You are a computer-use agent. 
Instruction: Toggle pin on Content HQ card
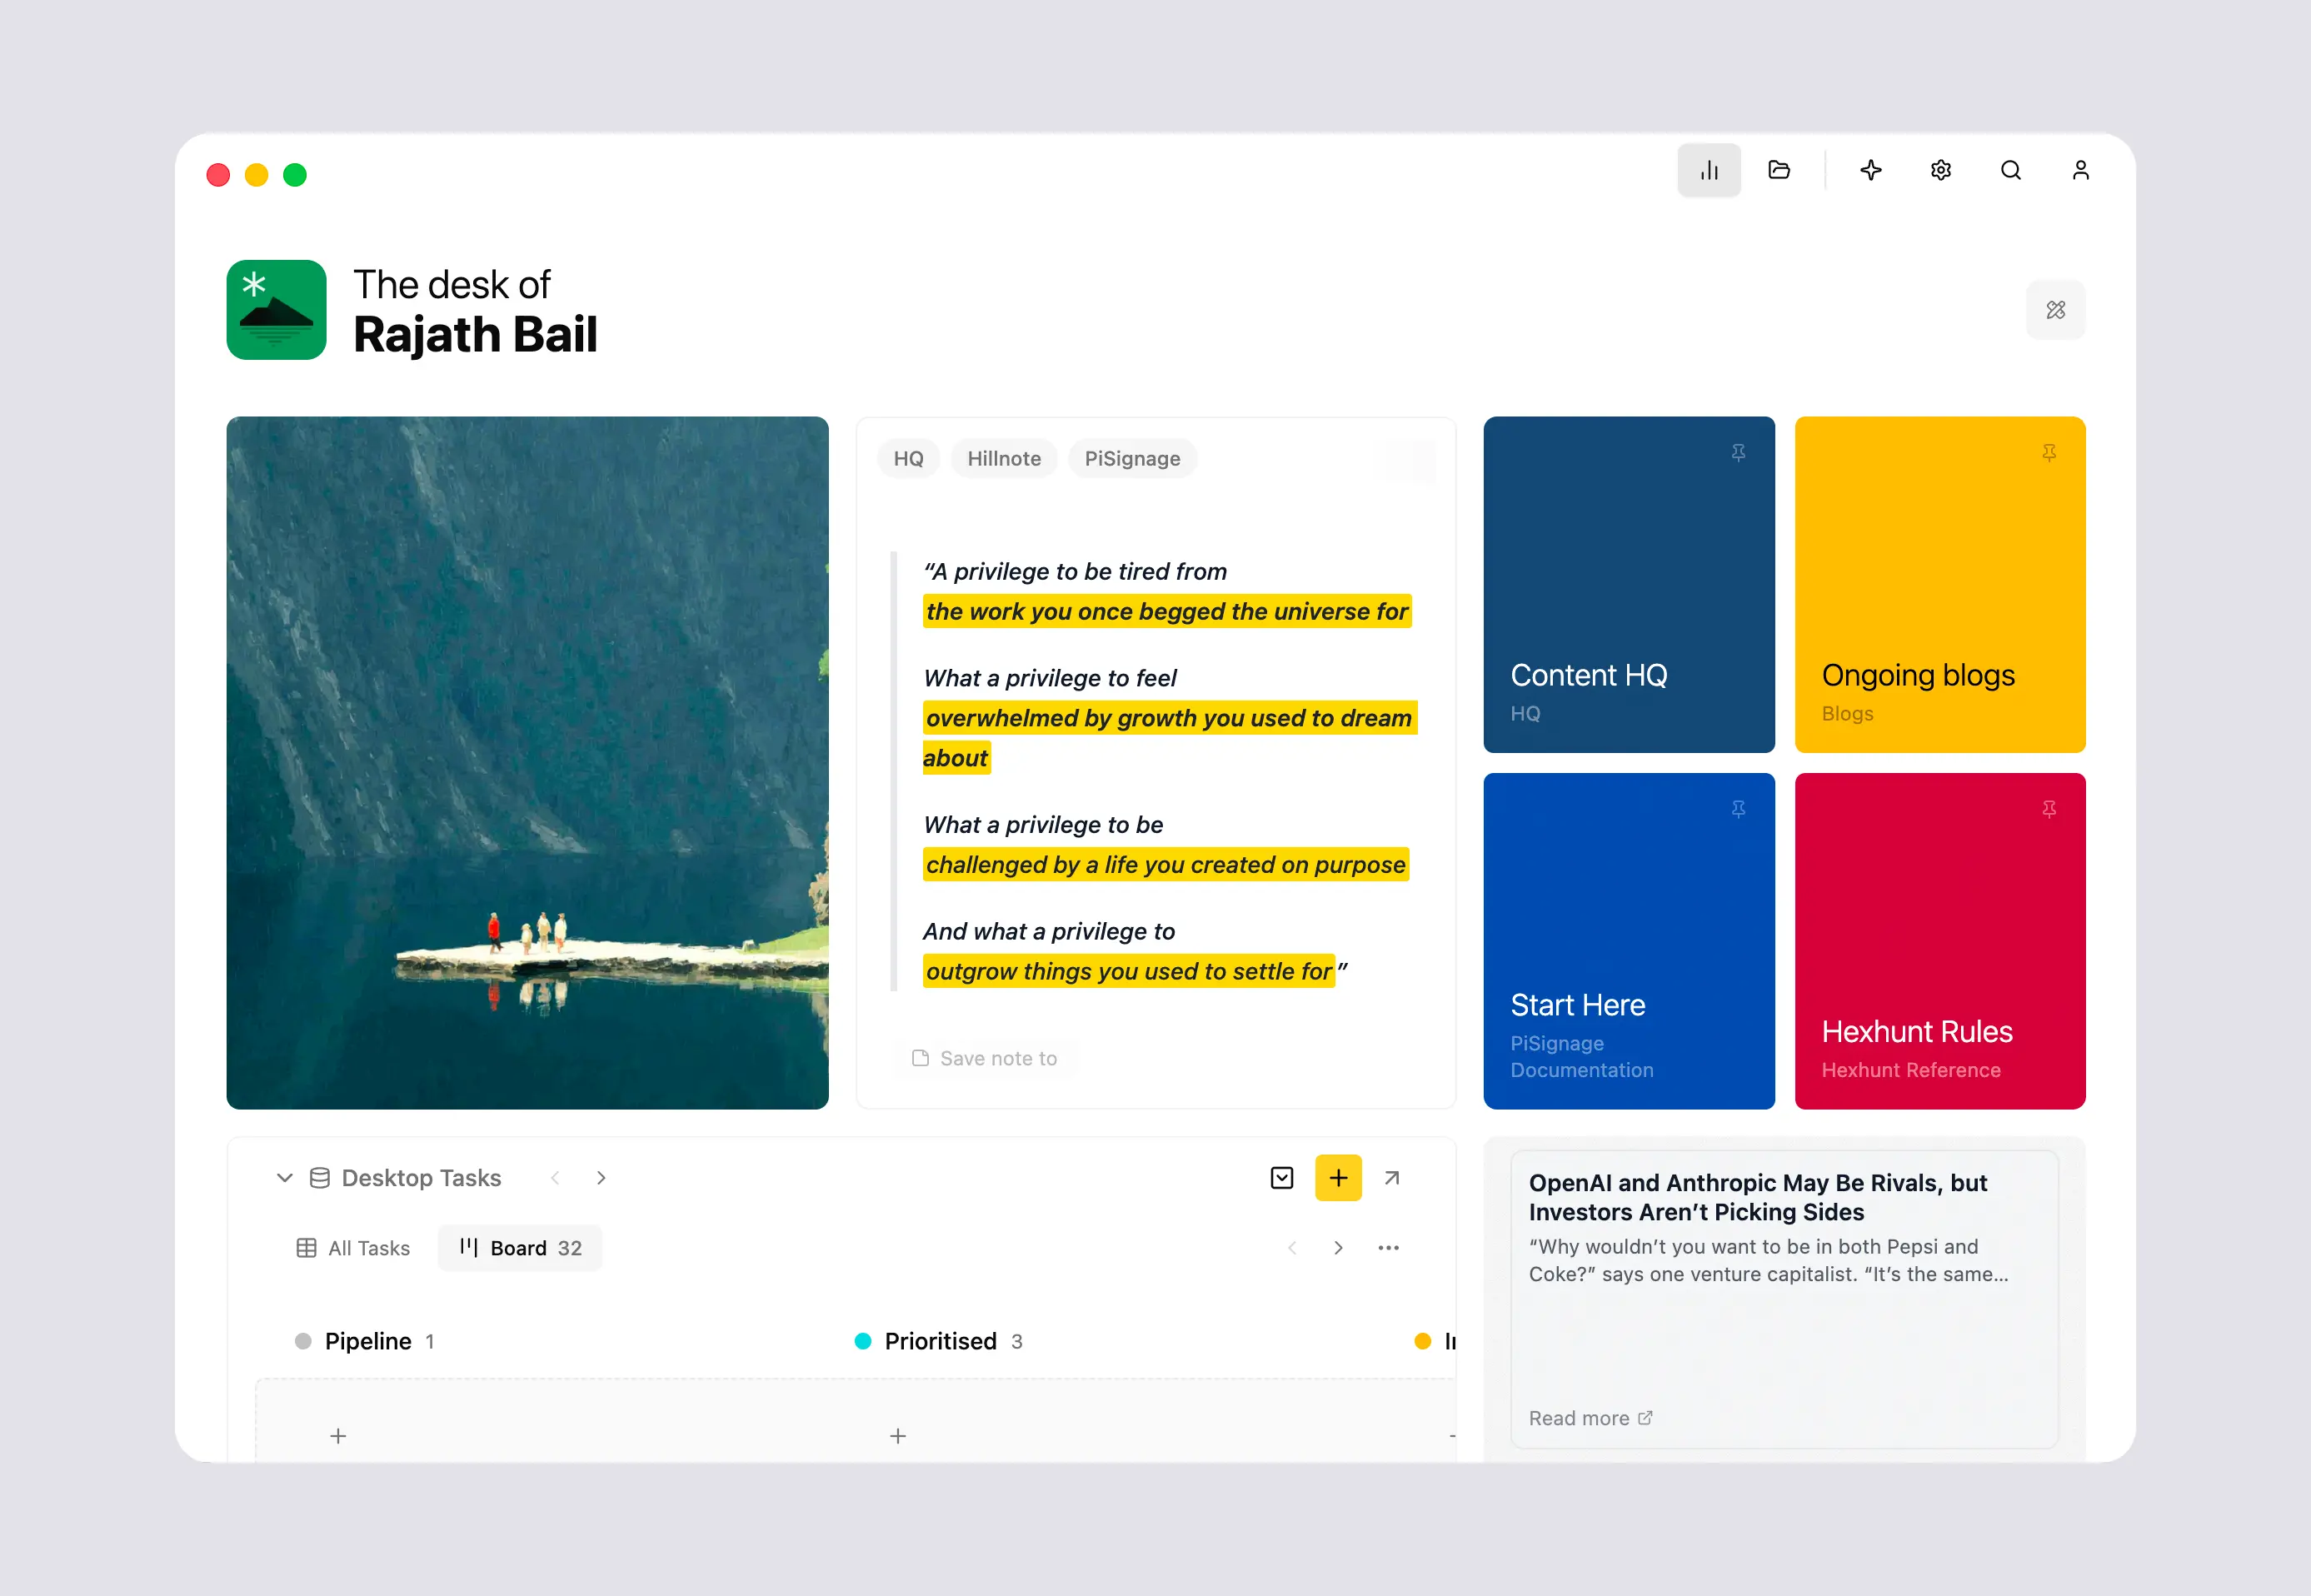pyautogui.click(x=1738, y=453)
